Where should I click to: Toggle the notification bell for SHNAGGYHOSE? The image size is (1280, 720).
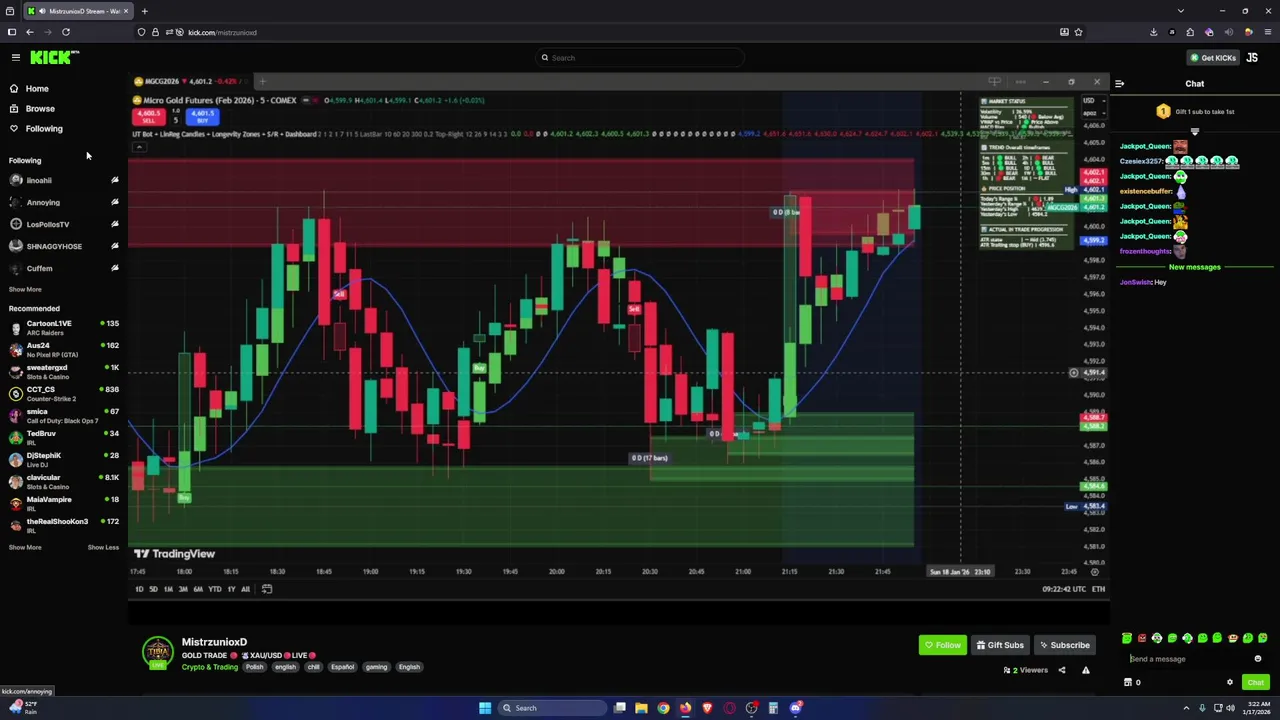click(x=115, y=246)
